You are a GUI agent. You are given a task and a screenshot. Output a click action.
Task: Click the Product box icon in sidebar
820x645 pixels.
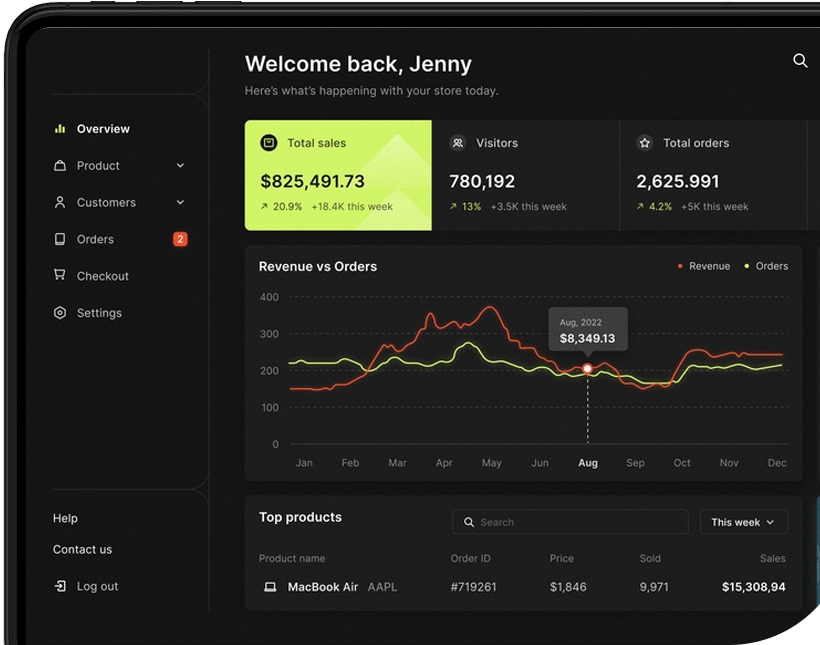pyautogui.click(x=60, y=165)
